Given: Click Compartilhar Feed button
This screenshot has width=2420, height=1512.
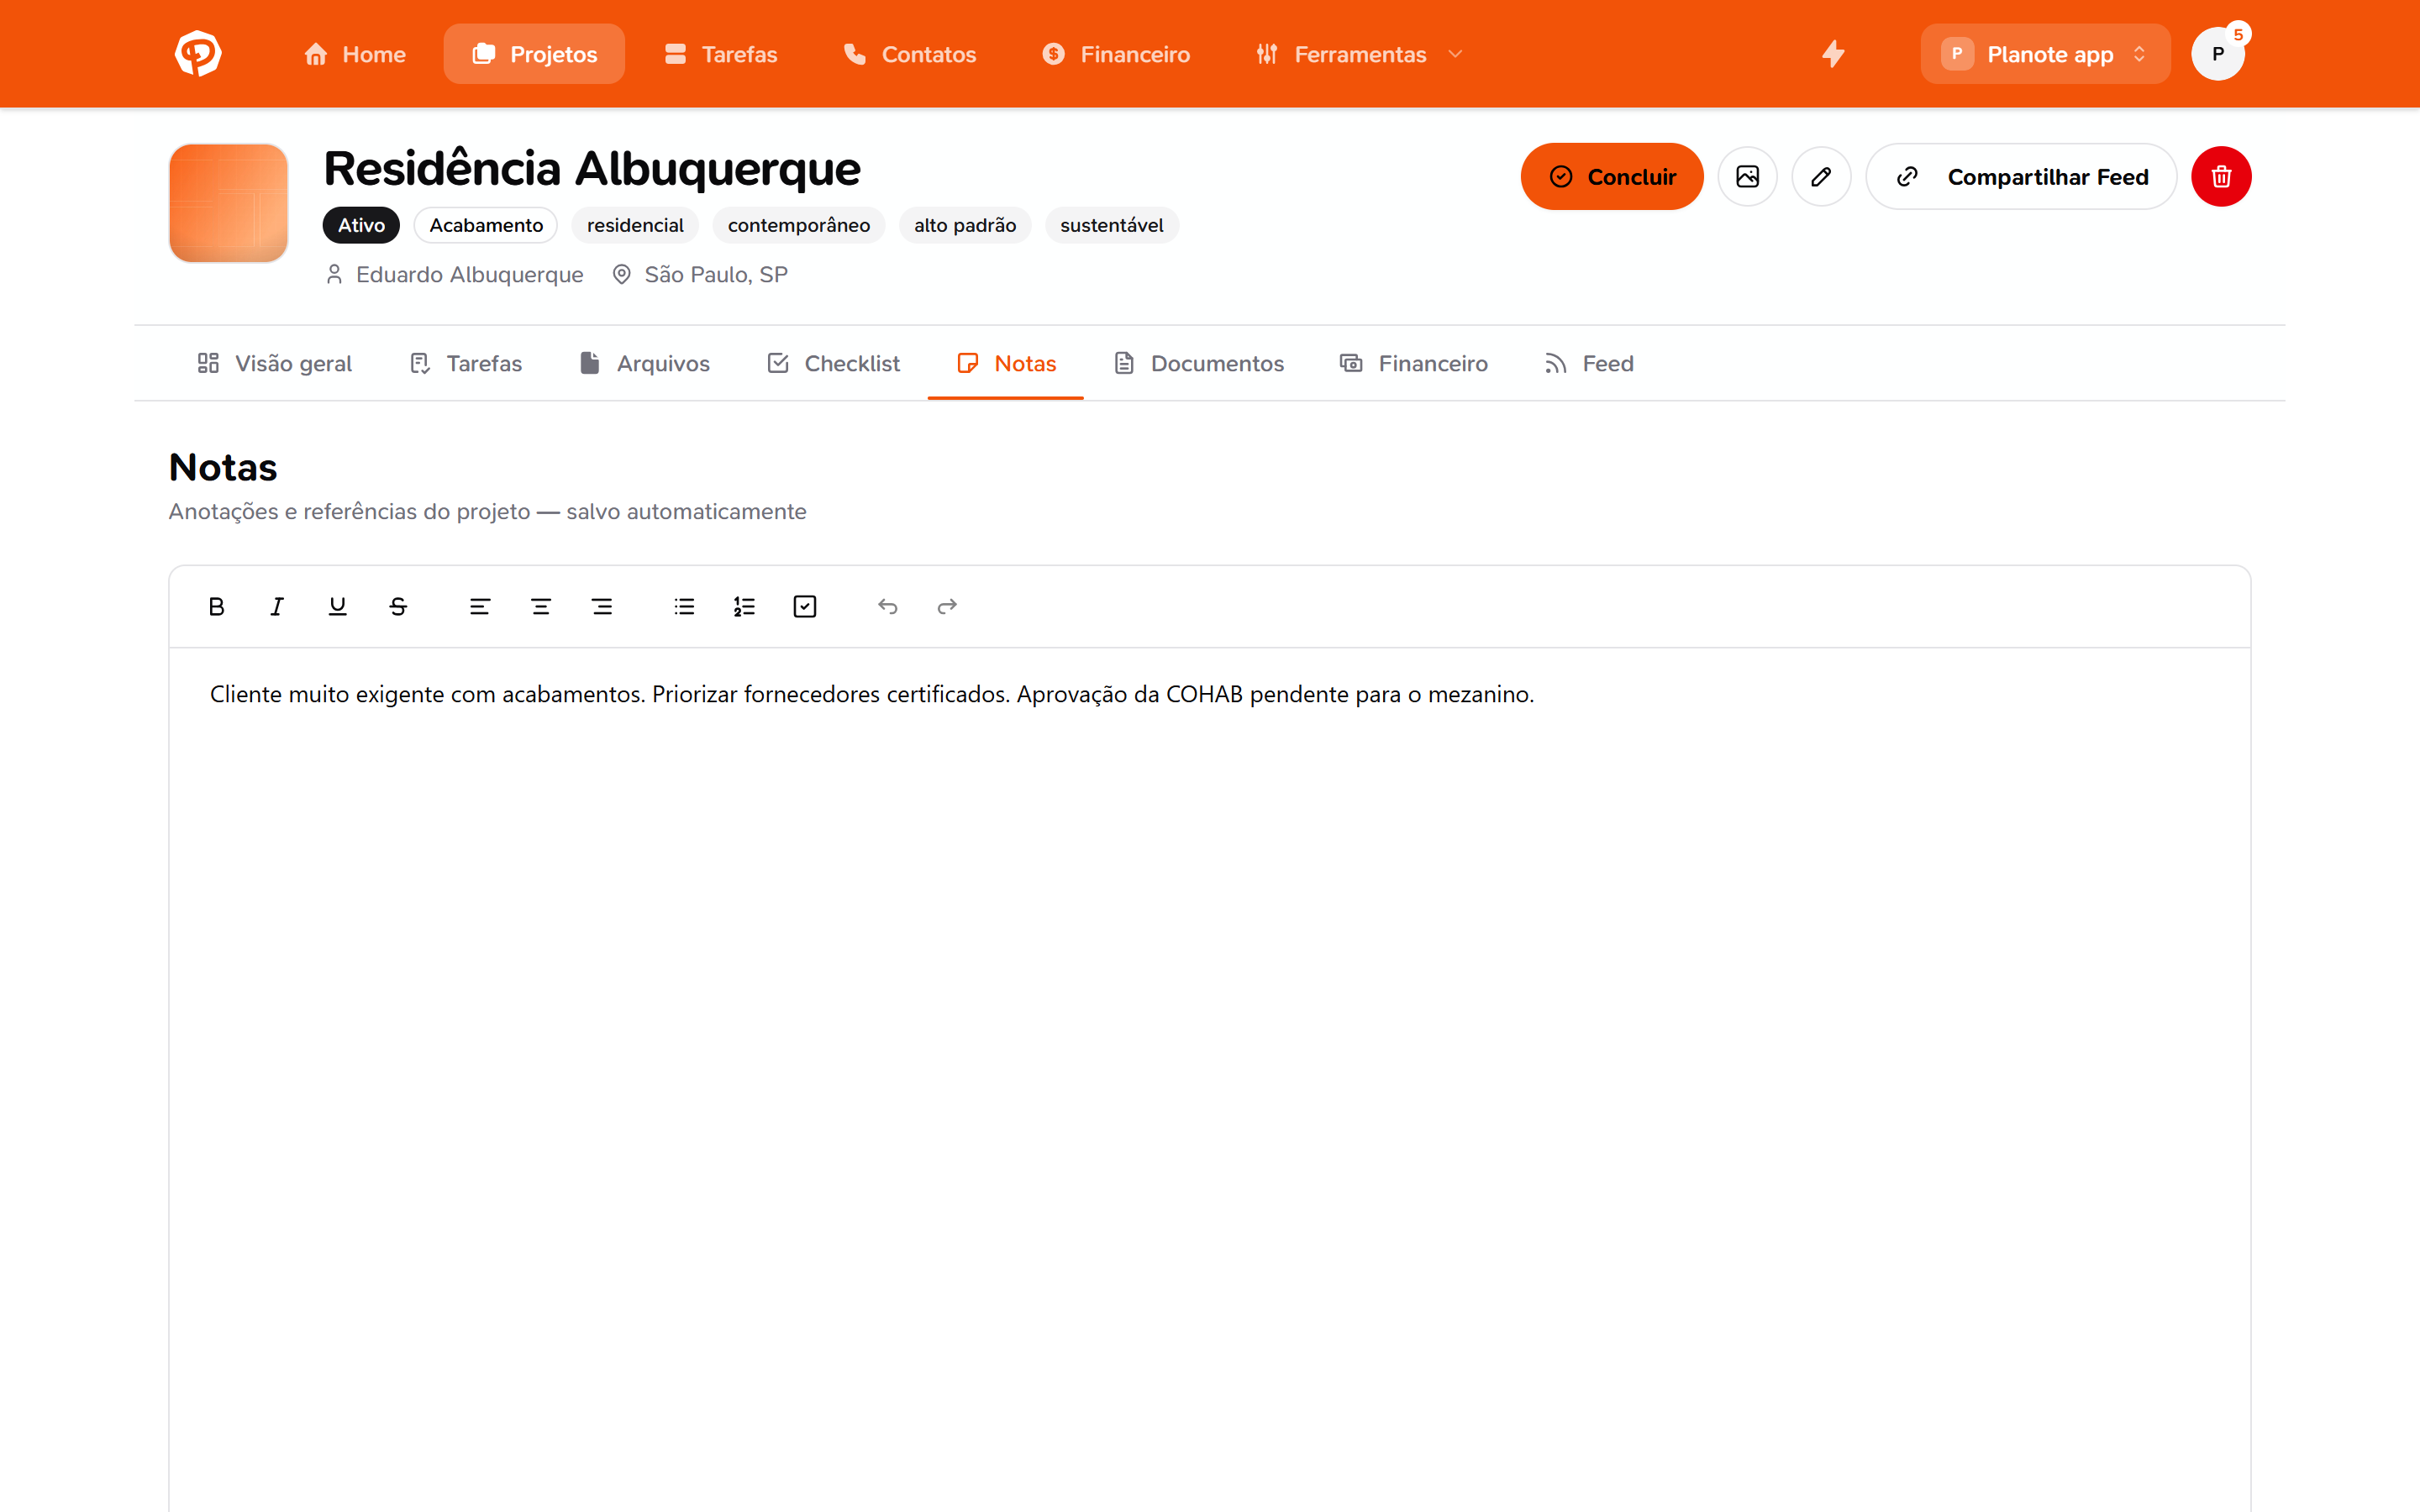Looking at the screenshot, I should pos(2021,176).
